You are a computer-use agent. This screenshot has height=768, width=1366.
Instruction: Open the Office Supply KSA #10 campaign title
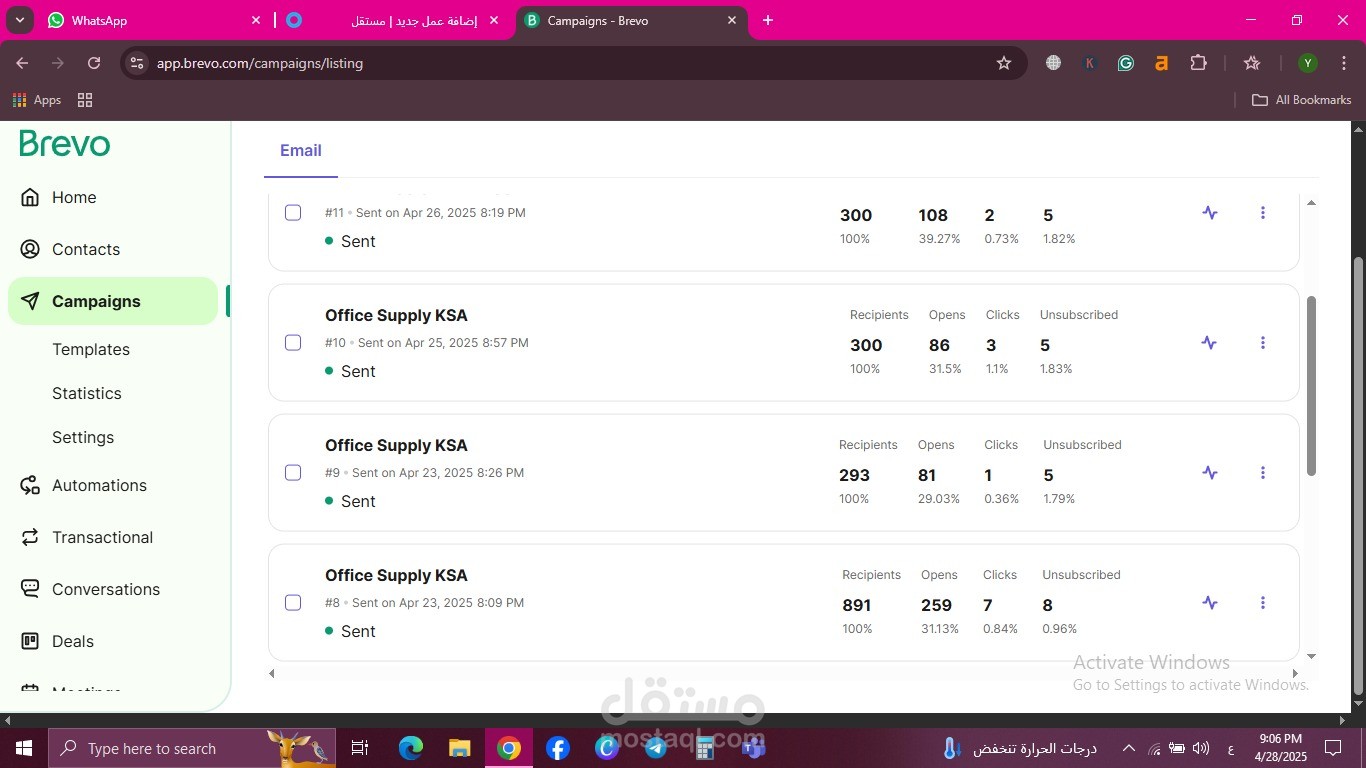[x=396, y=315]
